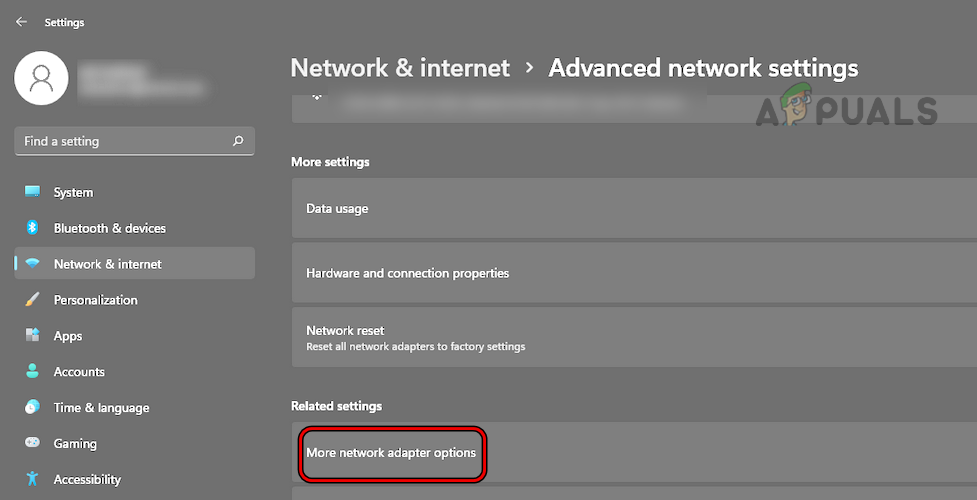Open the Apps icon in sidebar
The width and height of the screenshot is (977, 500).
point(33,336)
